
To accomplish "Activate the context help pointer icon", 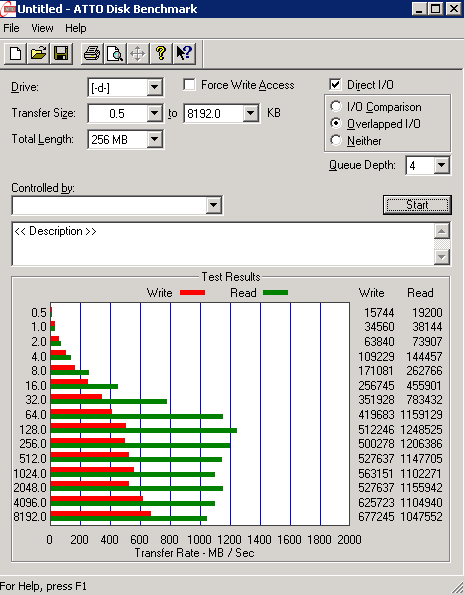I will (184, 54).
